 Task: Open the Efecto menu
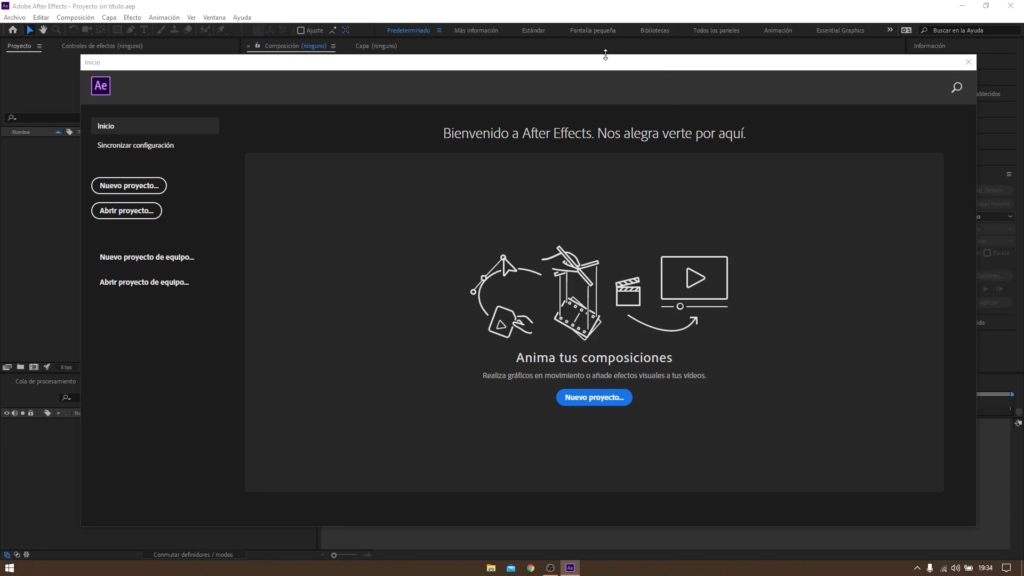click(x=132, y=18)
